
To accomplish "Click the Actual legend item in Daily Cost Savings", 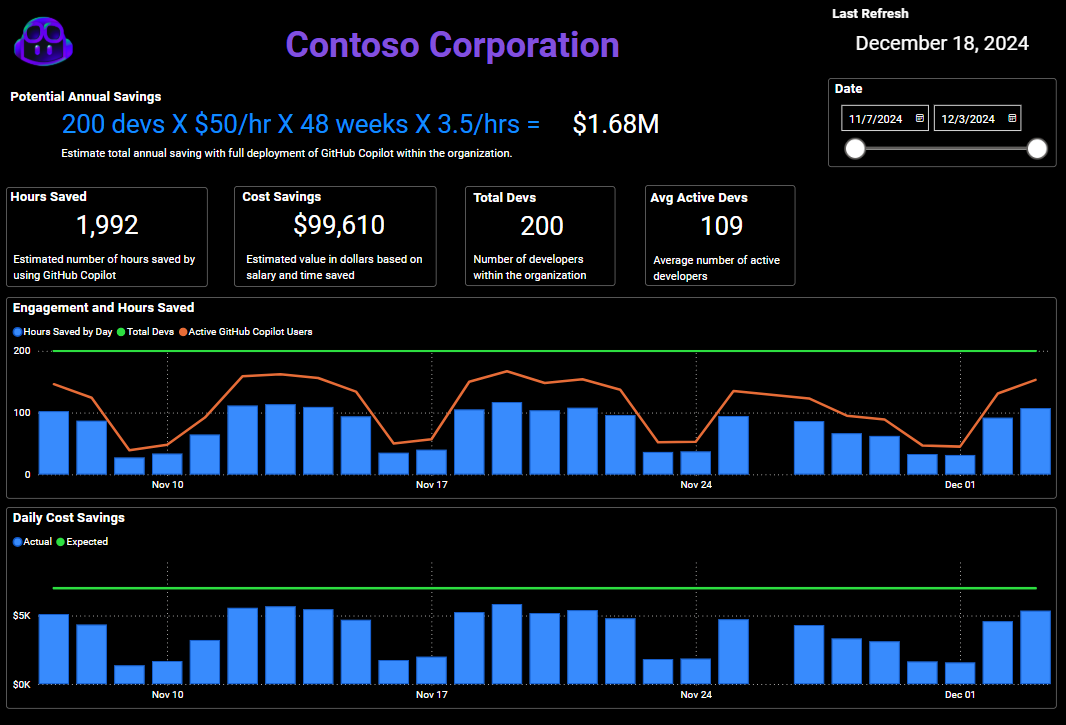I will coord(33,542).
